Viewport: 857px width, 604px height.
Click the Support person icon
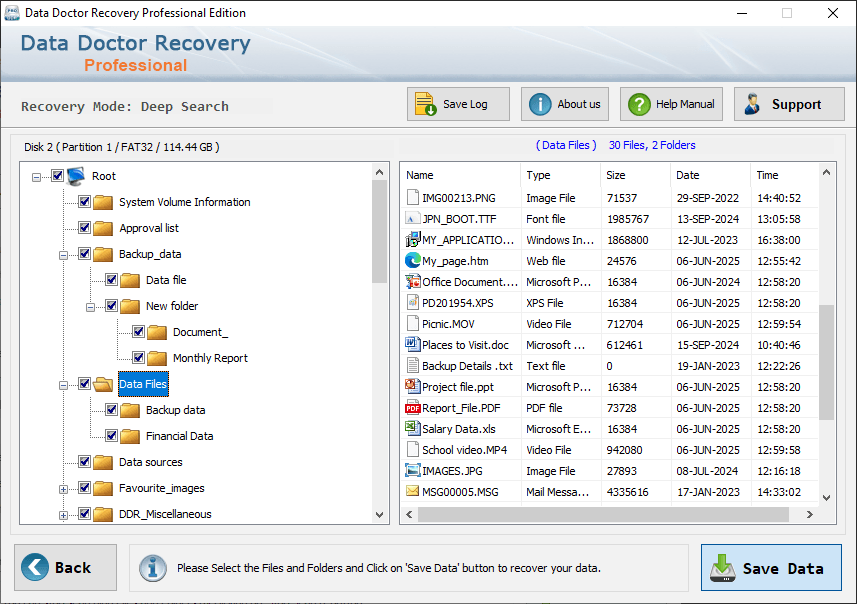(753, 104)
